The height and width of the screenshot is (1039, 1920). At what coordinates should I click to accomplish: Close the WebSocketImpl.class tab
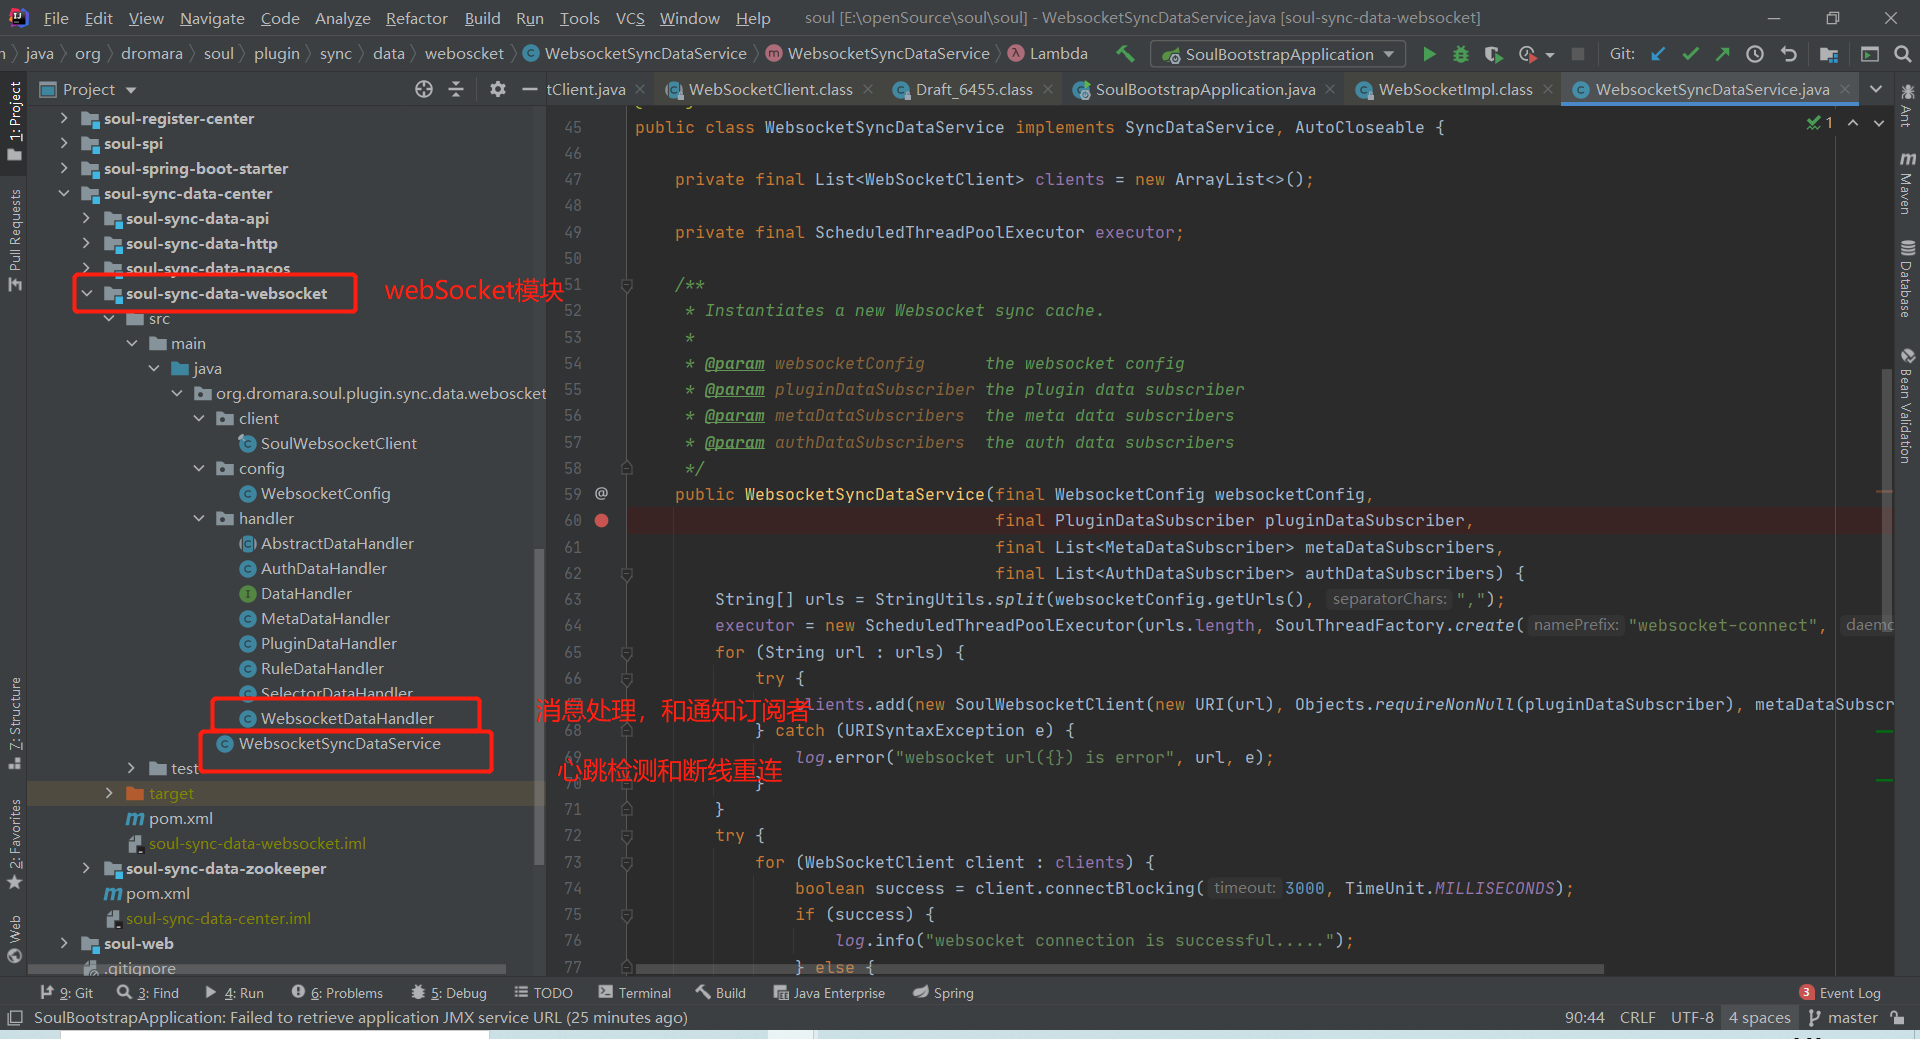pyautogui.click(x=1548, y=89)
